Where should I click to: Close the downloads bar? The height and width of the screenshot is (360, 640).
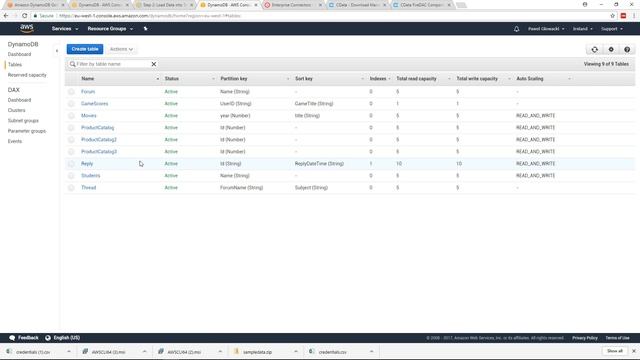tap(633, 351)
